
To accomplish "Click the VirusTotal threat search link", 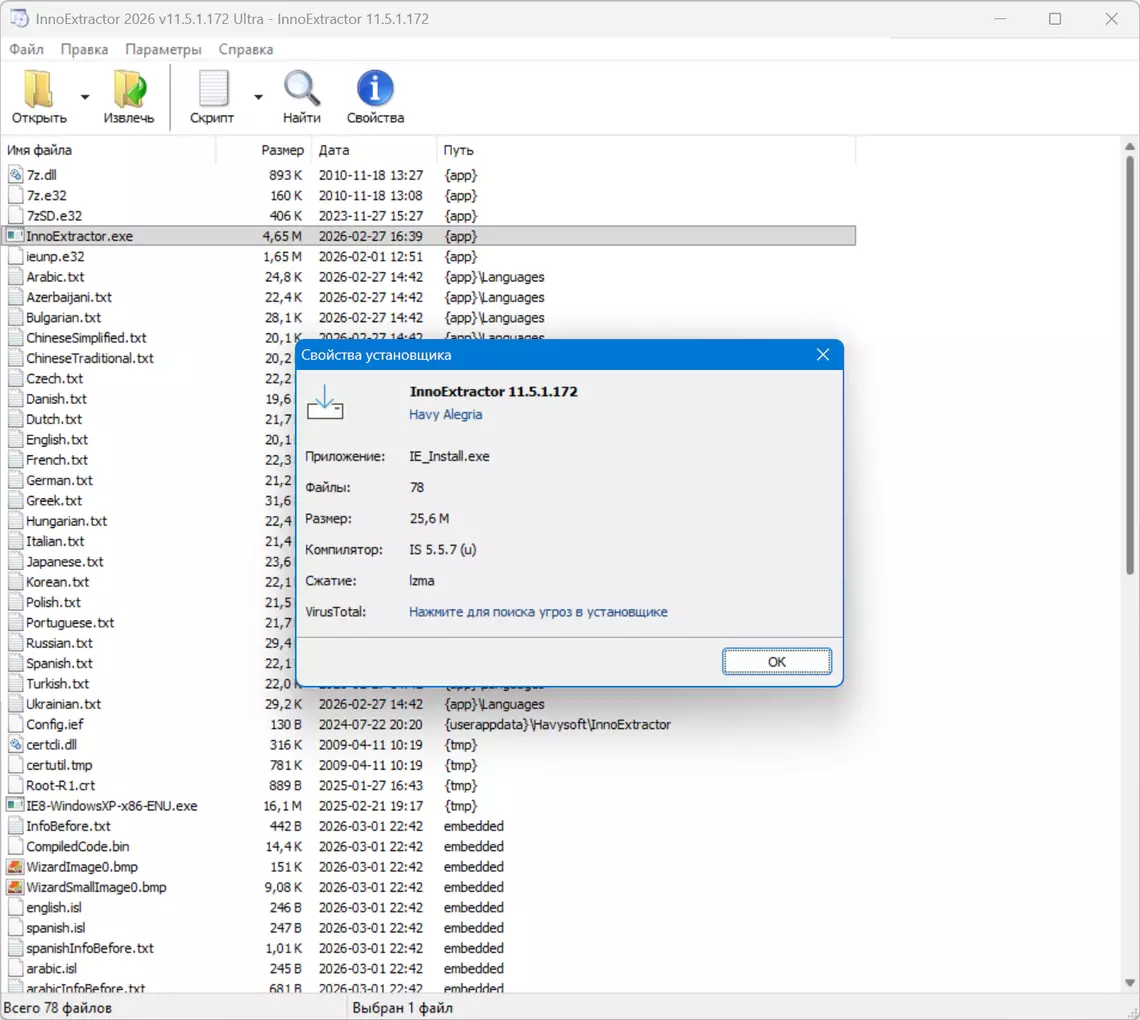I will click(538, 612).
